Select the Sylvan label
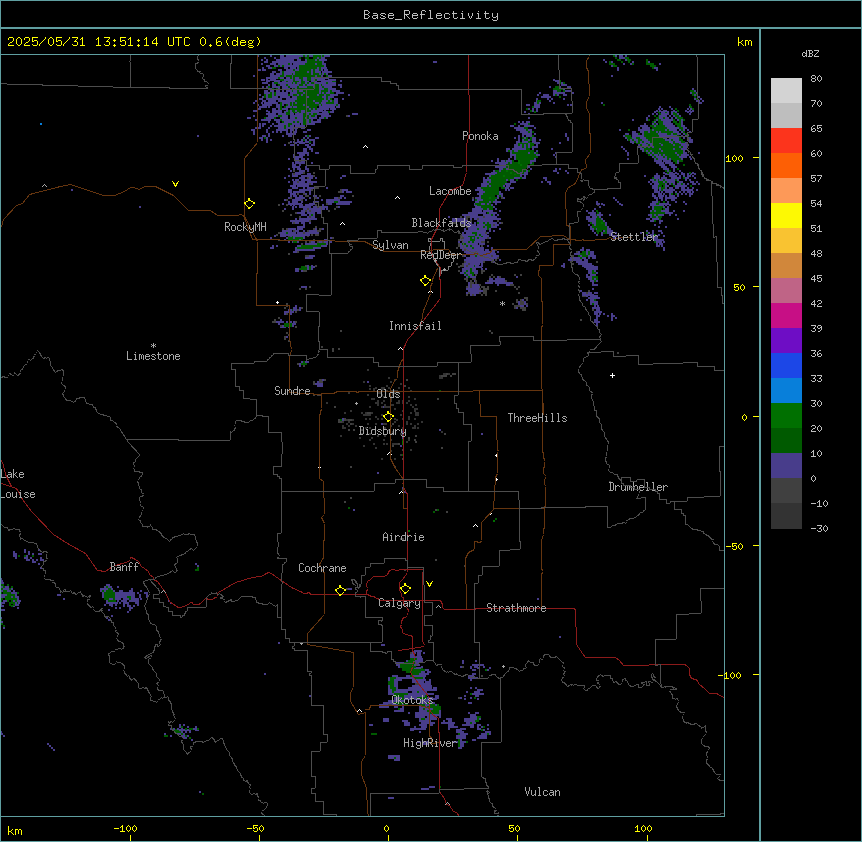 pyautogui.click(x=390, y=245)
